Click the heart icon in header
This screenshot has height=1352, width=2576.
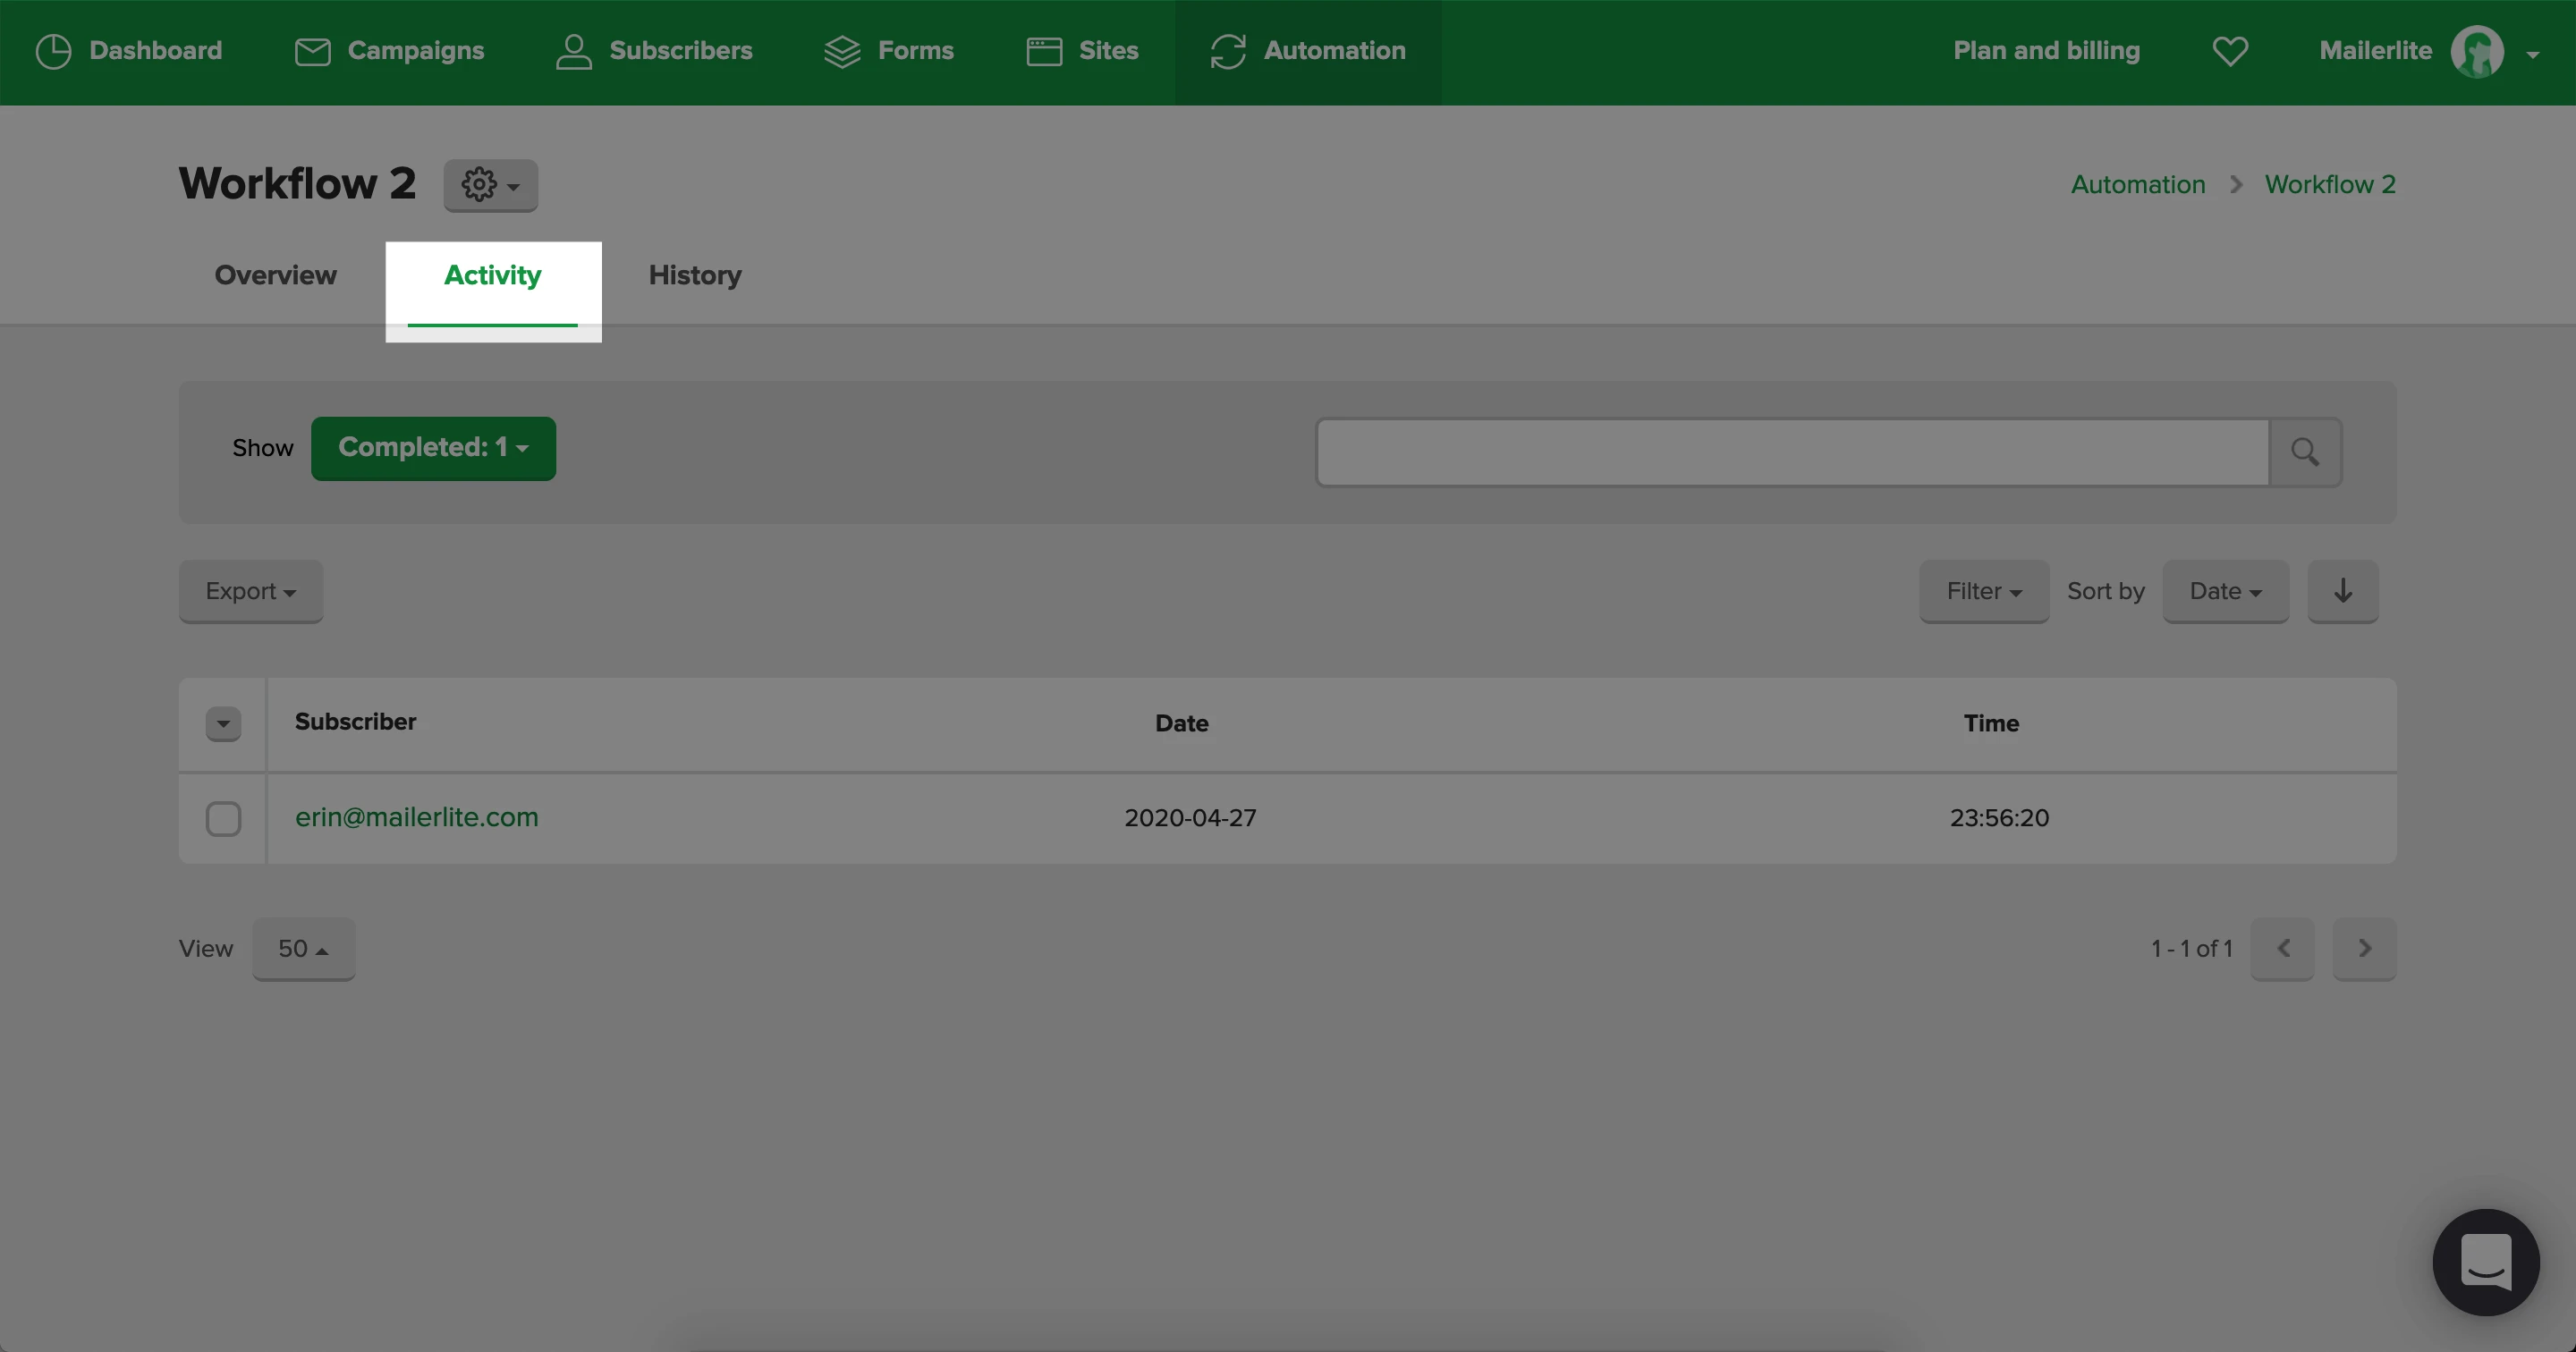point(2230,51)
